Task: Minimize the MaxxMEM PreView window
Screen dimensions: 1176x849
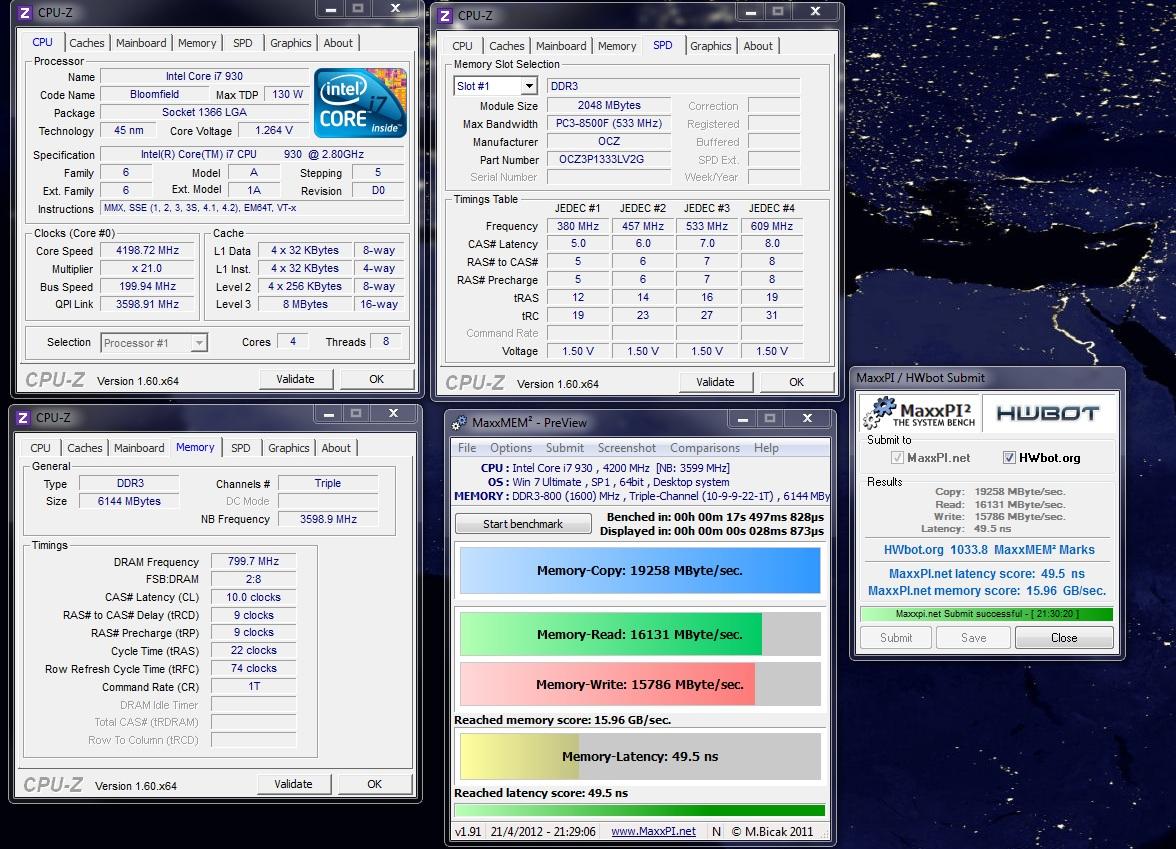Action: point(742,418)
